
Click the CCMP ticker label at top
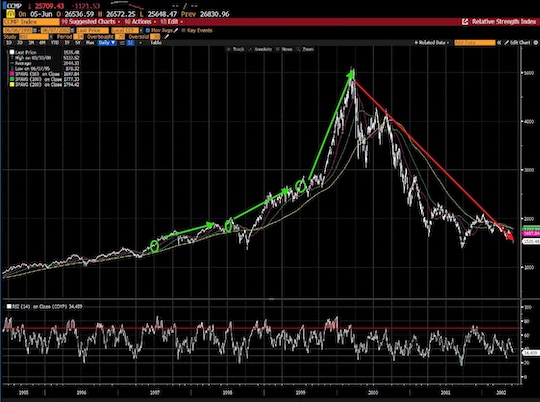(x=14, y=6)
